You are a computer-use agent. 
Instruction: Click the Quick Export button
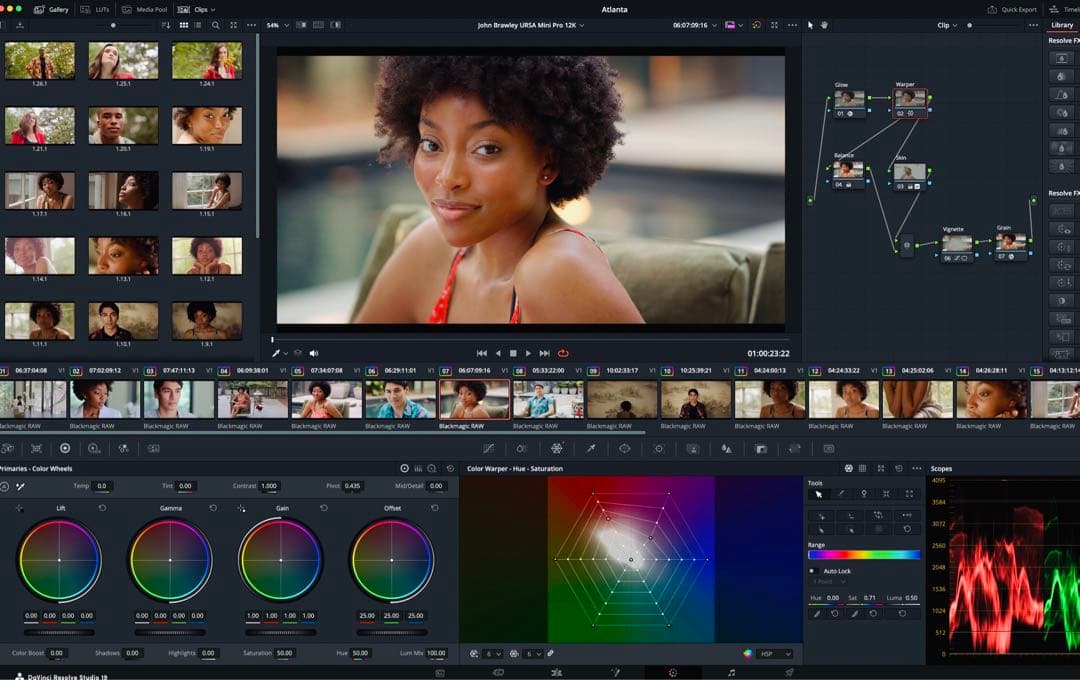[1013, 9]
